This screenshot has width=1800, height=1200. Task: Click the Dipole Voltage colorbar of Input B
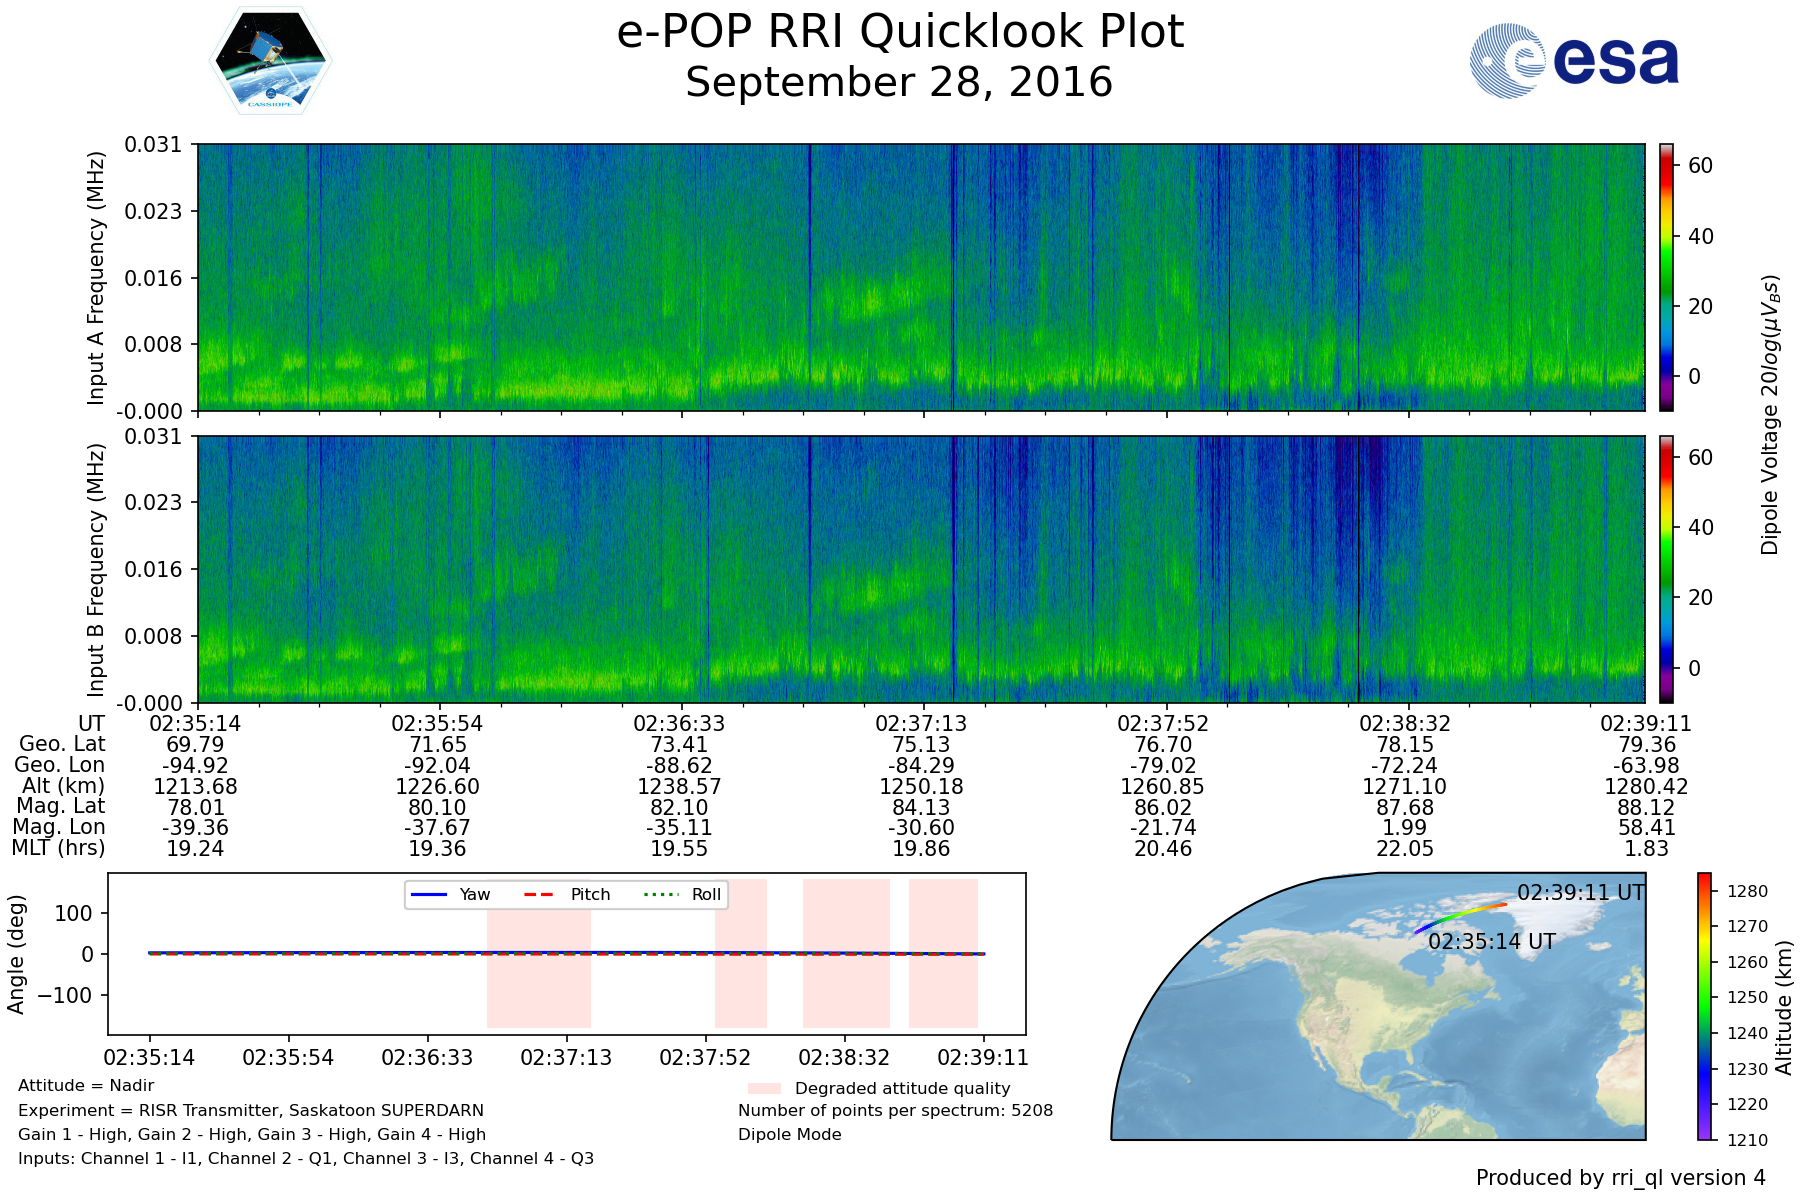[x=1666, y=569]
